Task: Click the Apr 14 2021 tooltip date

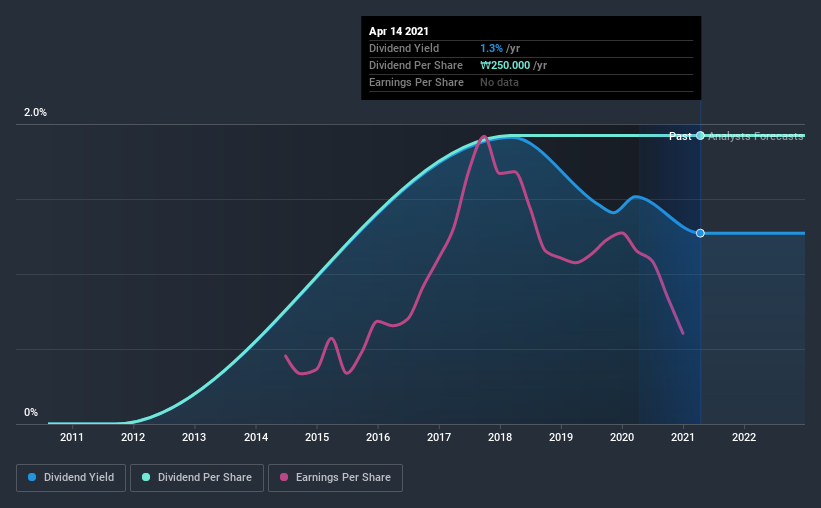Action: pyautogui.click(x=398, y=31)
